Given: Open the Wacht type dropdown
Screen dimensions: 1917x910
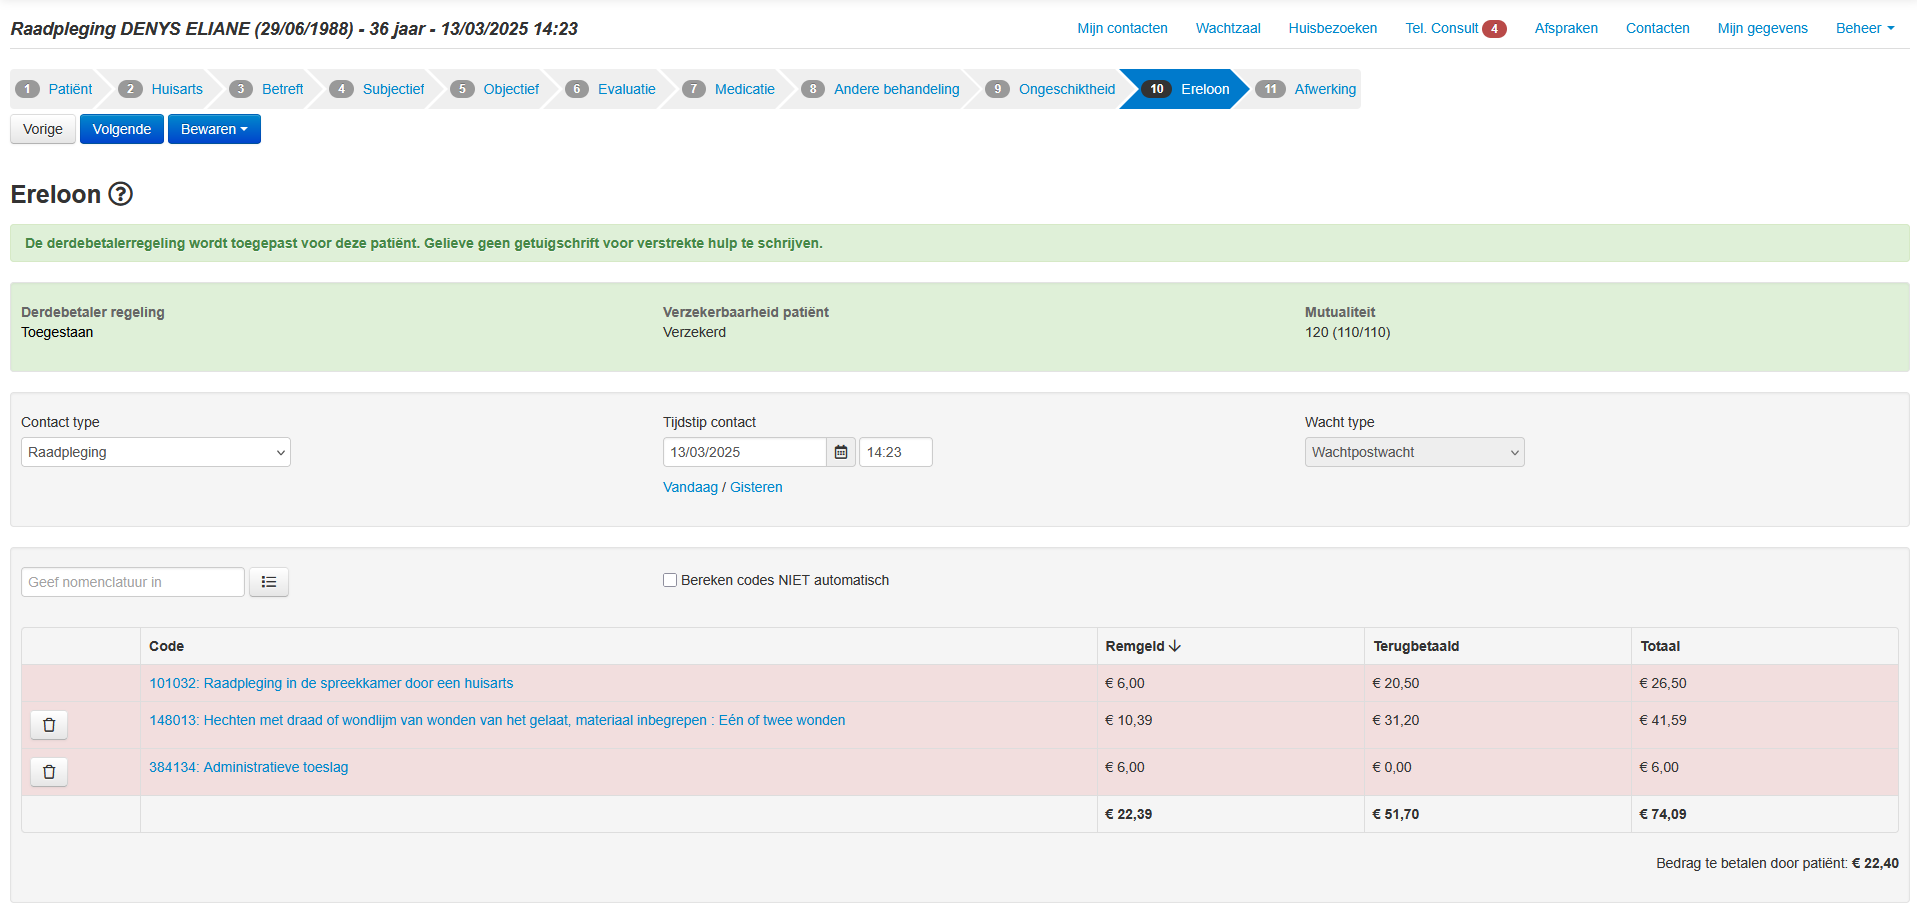Looking at the screenshot, I should coord(1414,452).
